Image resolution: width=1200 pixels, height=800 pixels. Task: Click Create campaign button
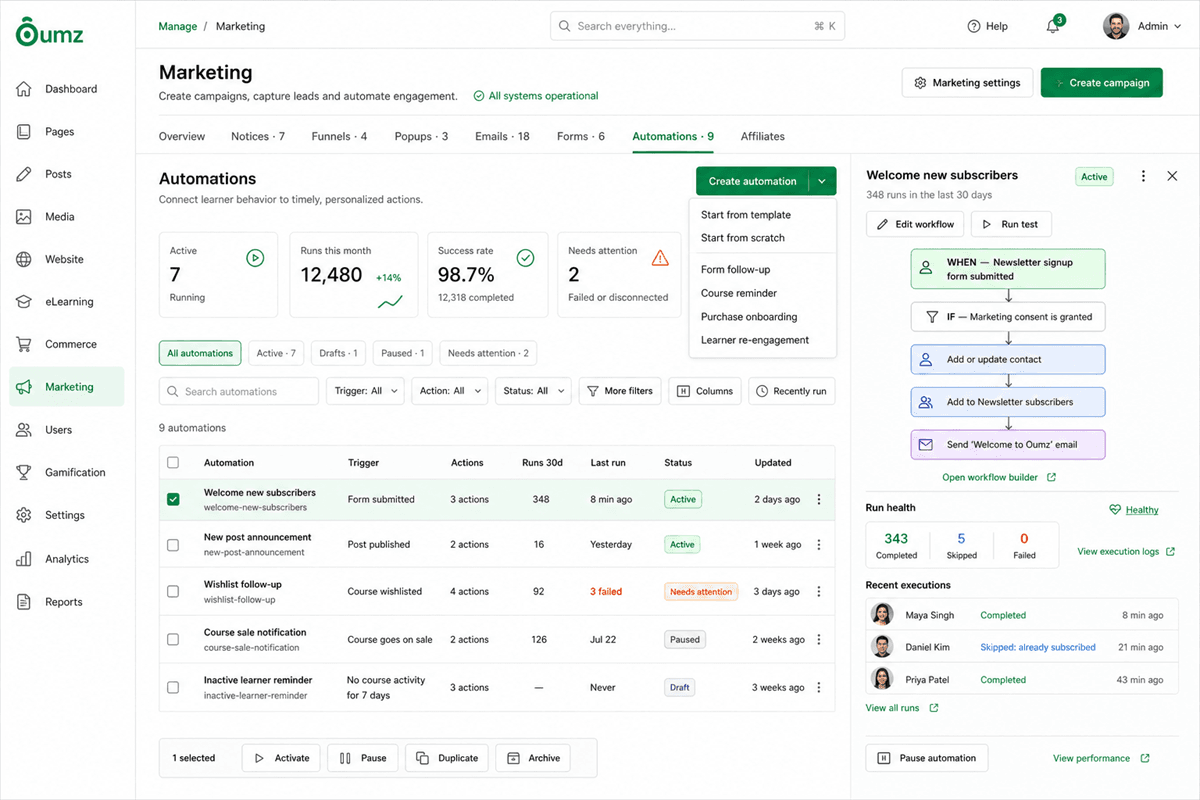tap(1101, 83)
